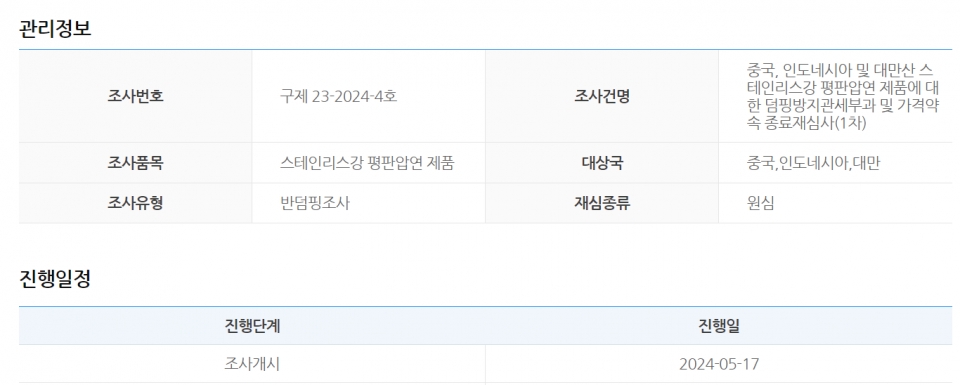Select the 조사건명 label cell
This screenshot has width=960, height=385.
click(602, 96)
